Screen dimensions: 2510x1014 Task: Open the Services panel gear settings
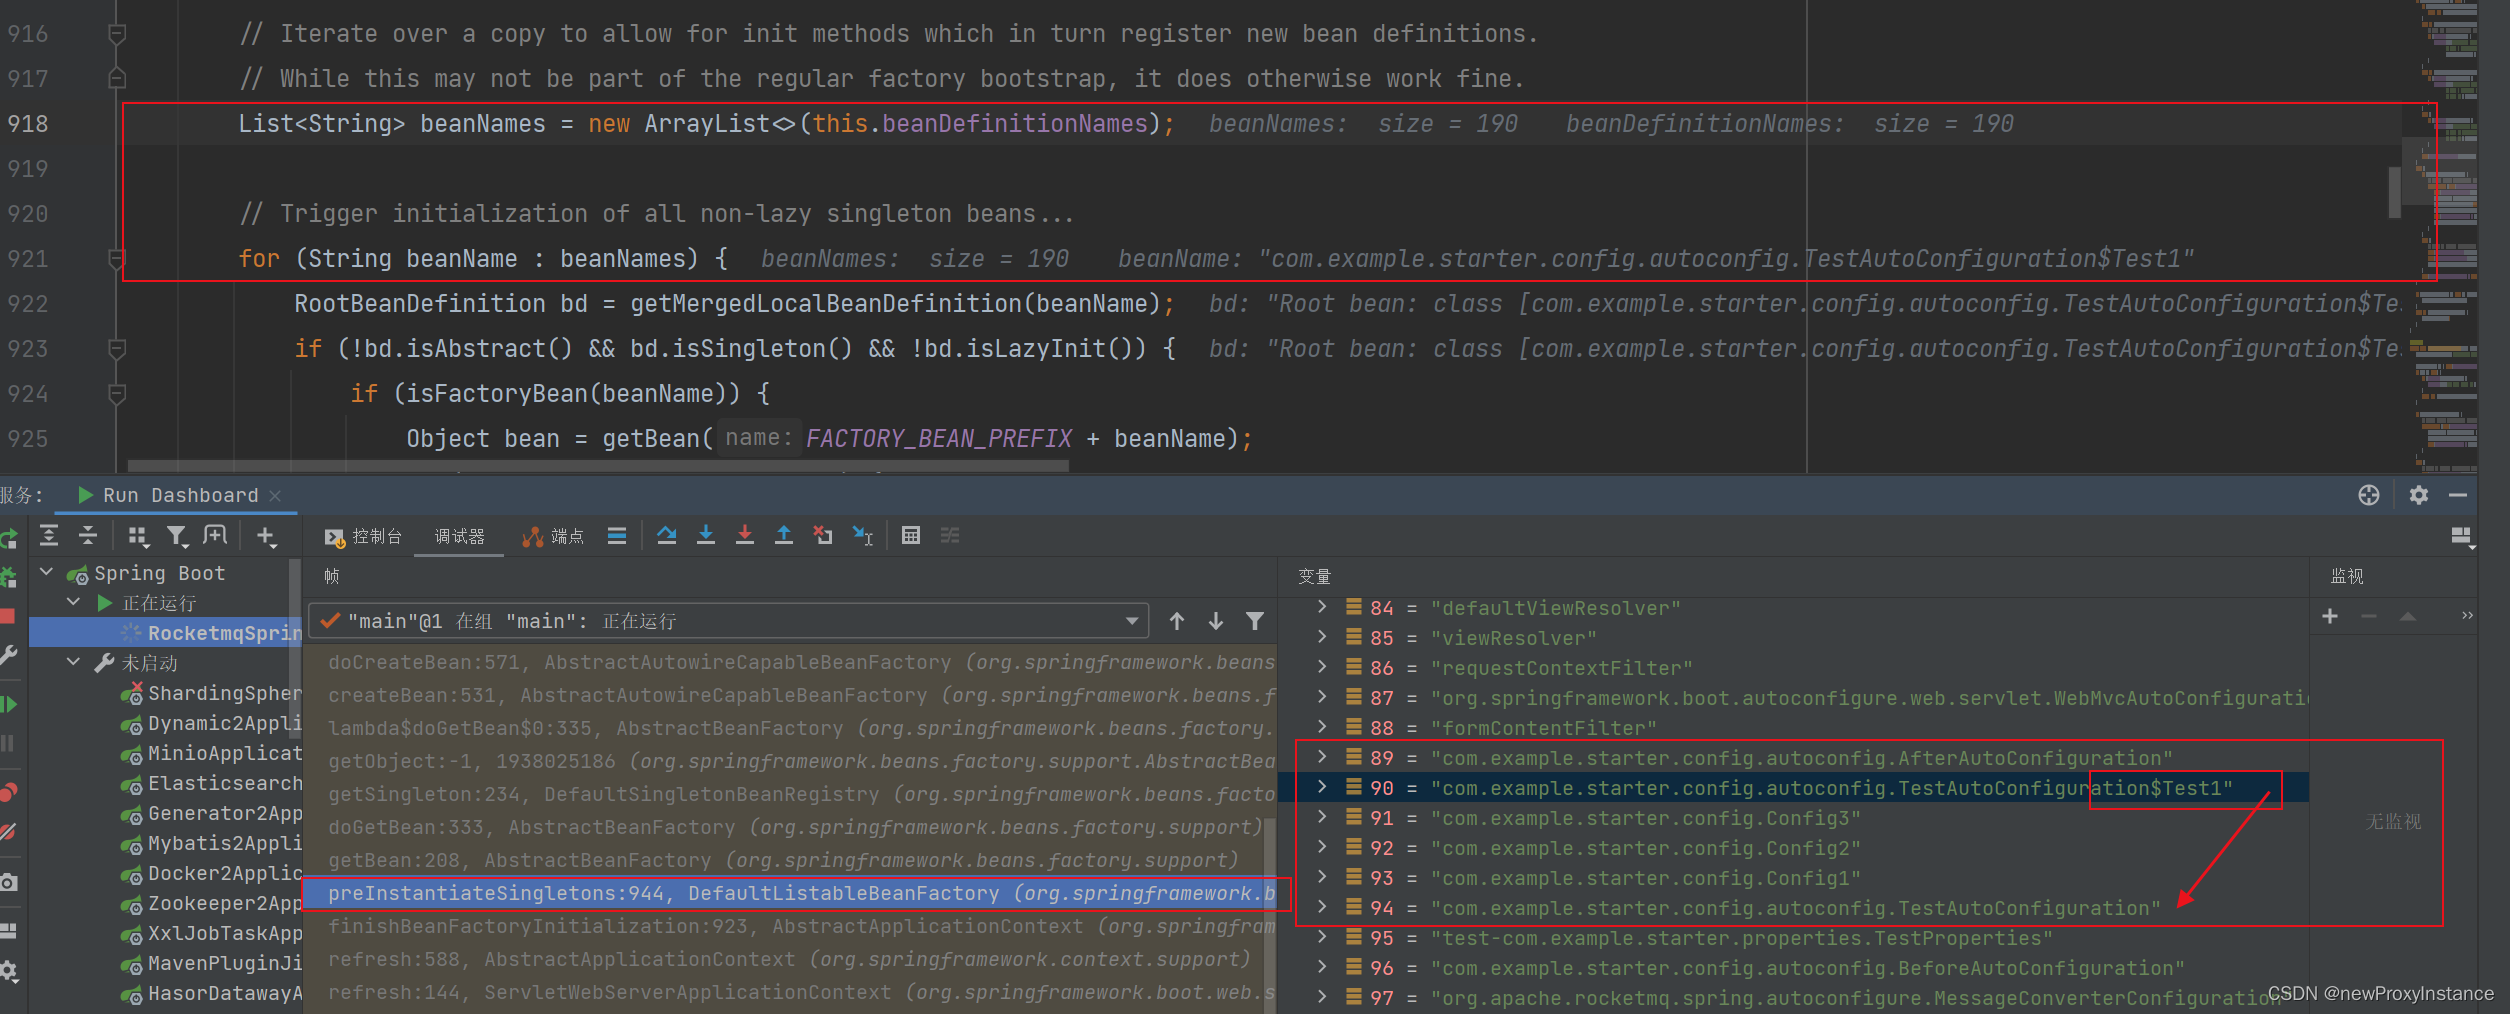click(2419, 495)
